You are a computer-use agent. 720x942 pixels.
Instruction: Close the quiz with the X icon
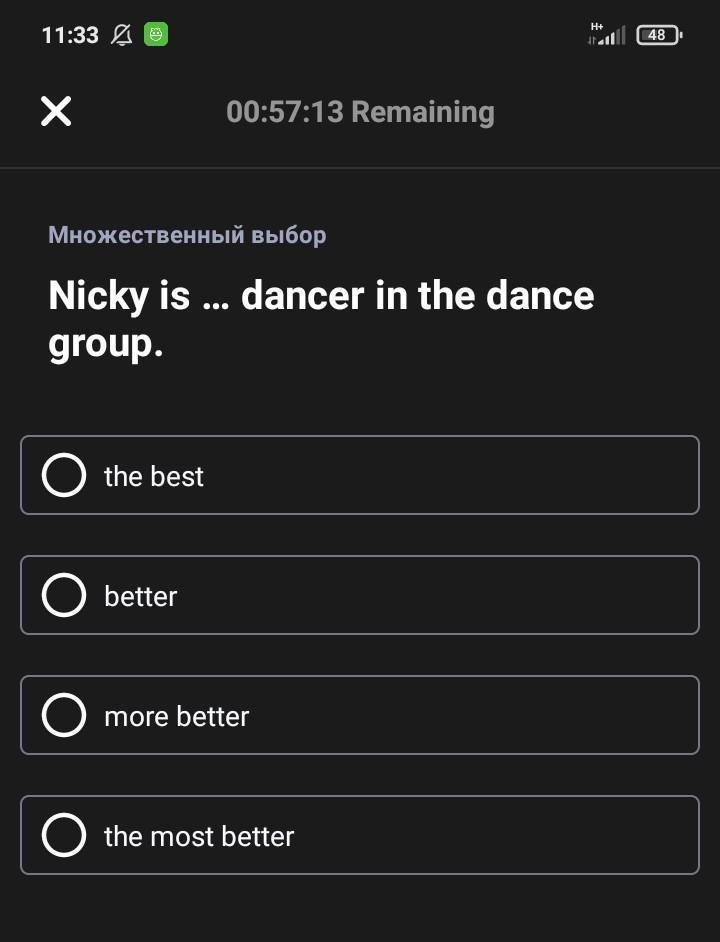(56, 111)
